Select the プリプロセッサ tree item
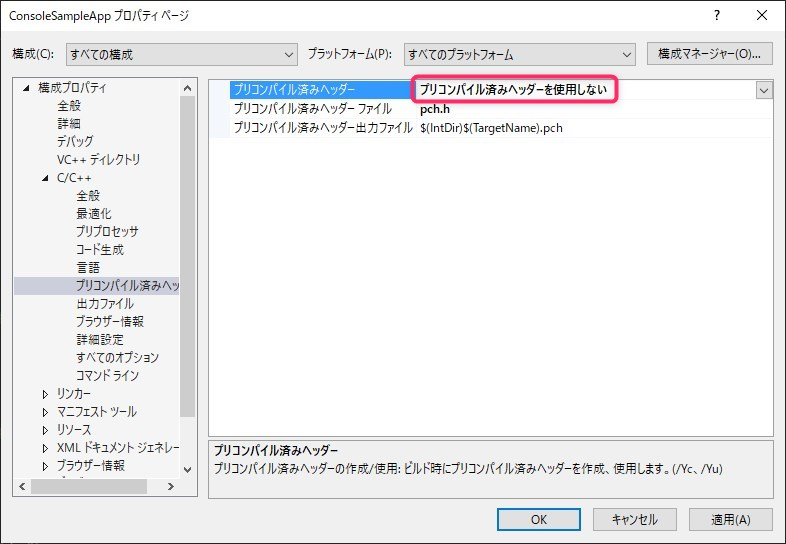 coord(107,232)
